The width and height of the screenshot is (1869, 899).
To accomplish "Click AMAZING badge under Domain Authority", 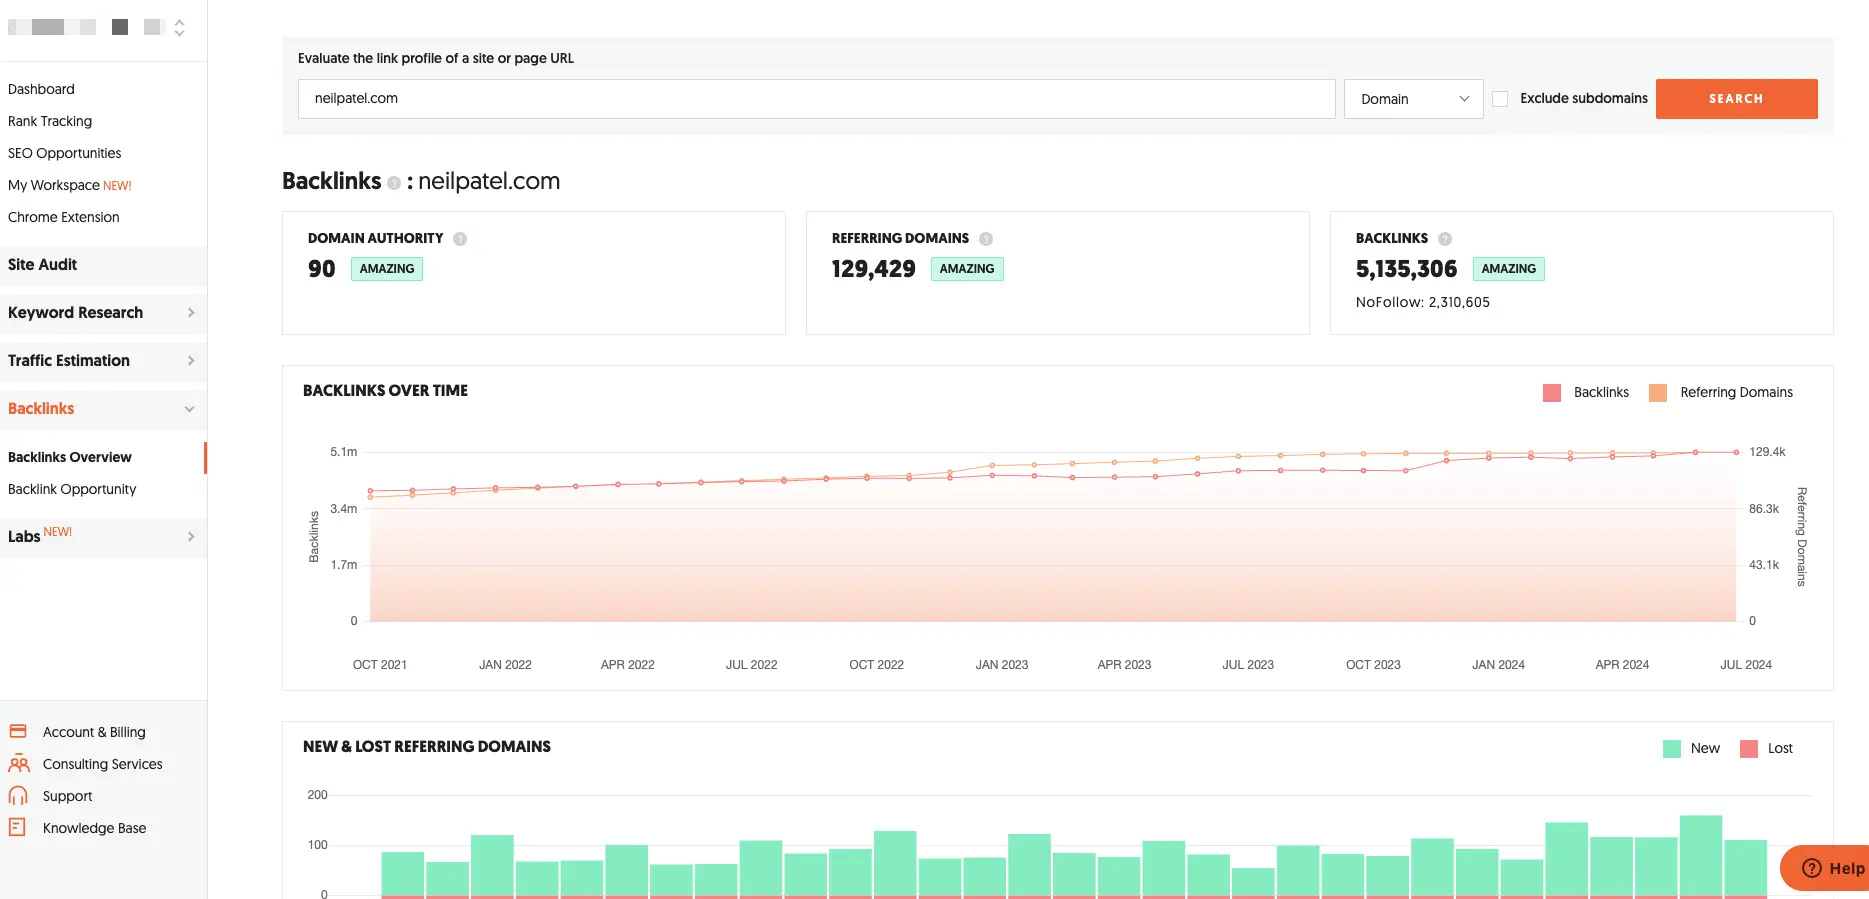I will click(387, 269).
